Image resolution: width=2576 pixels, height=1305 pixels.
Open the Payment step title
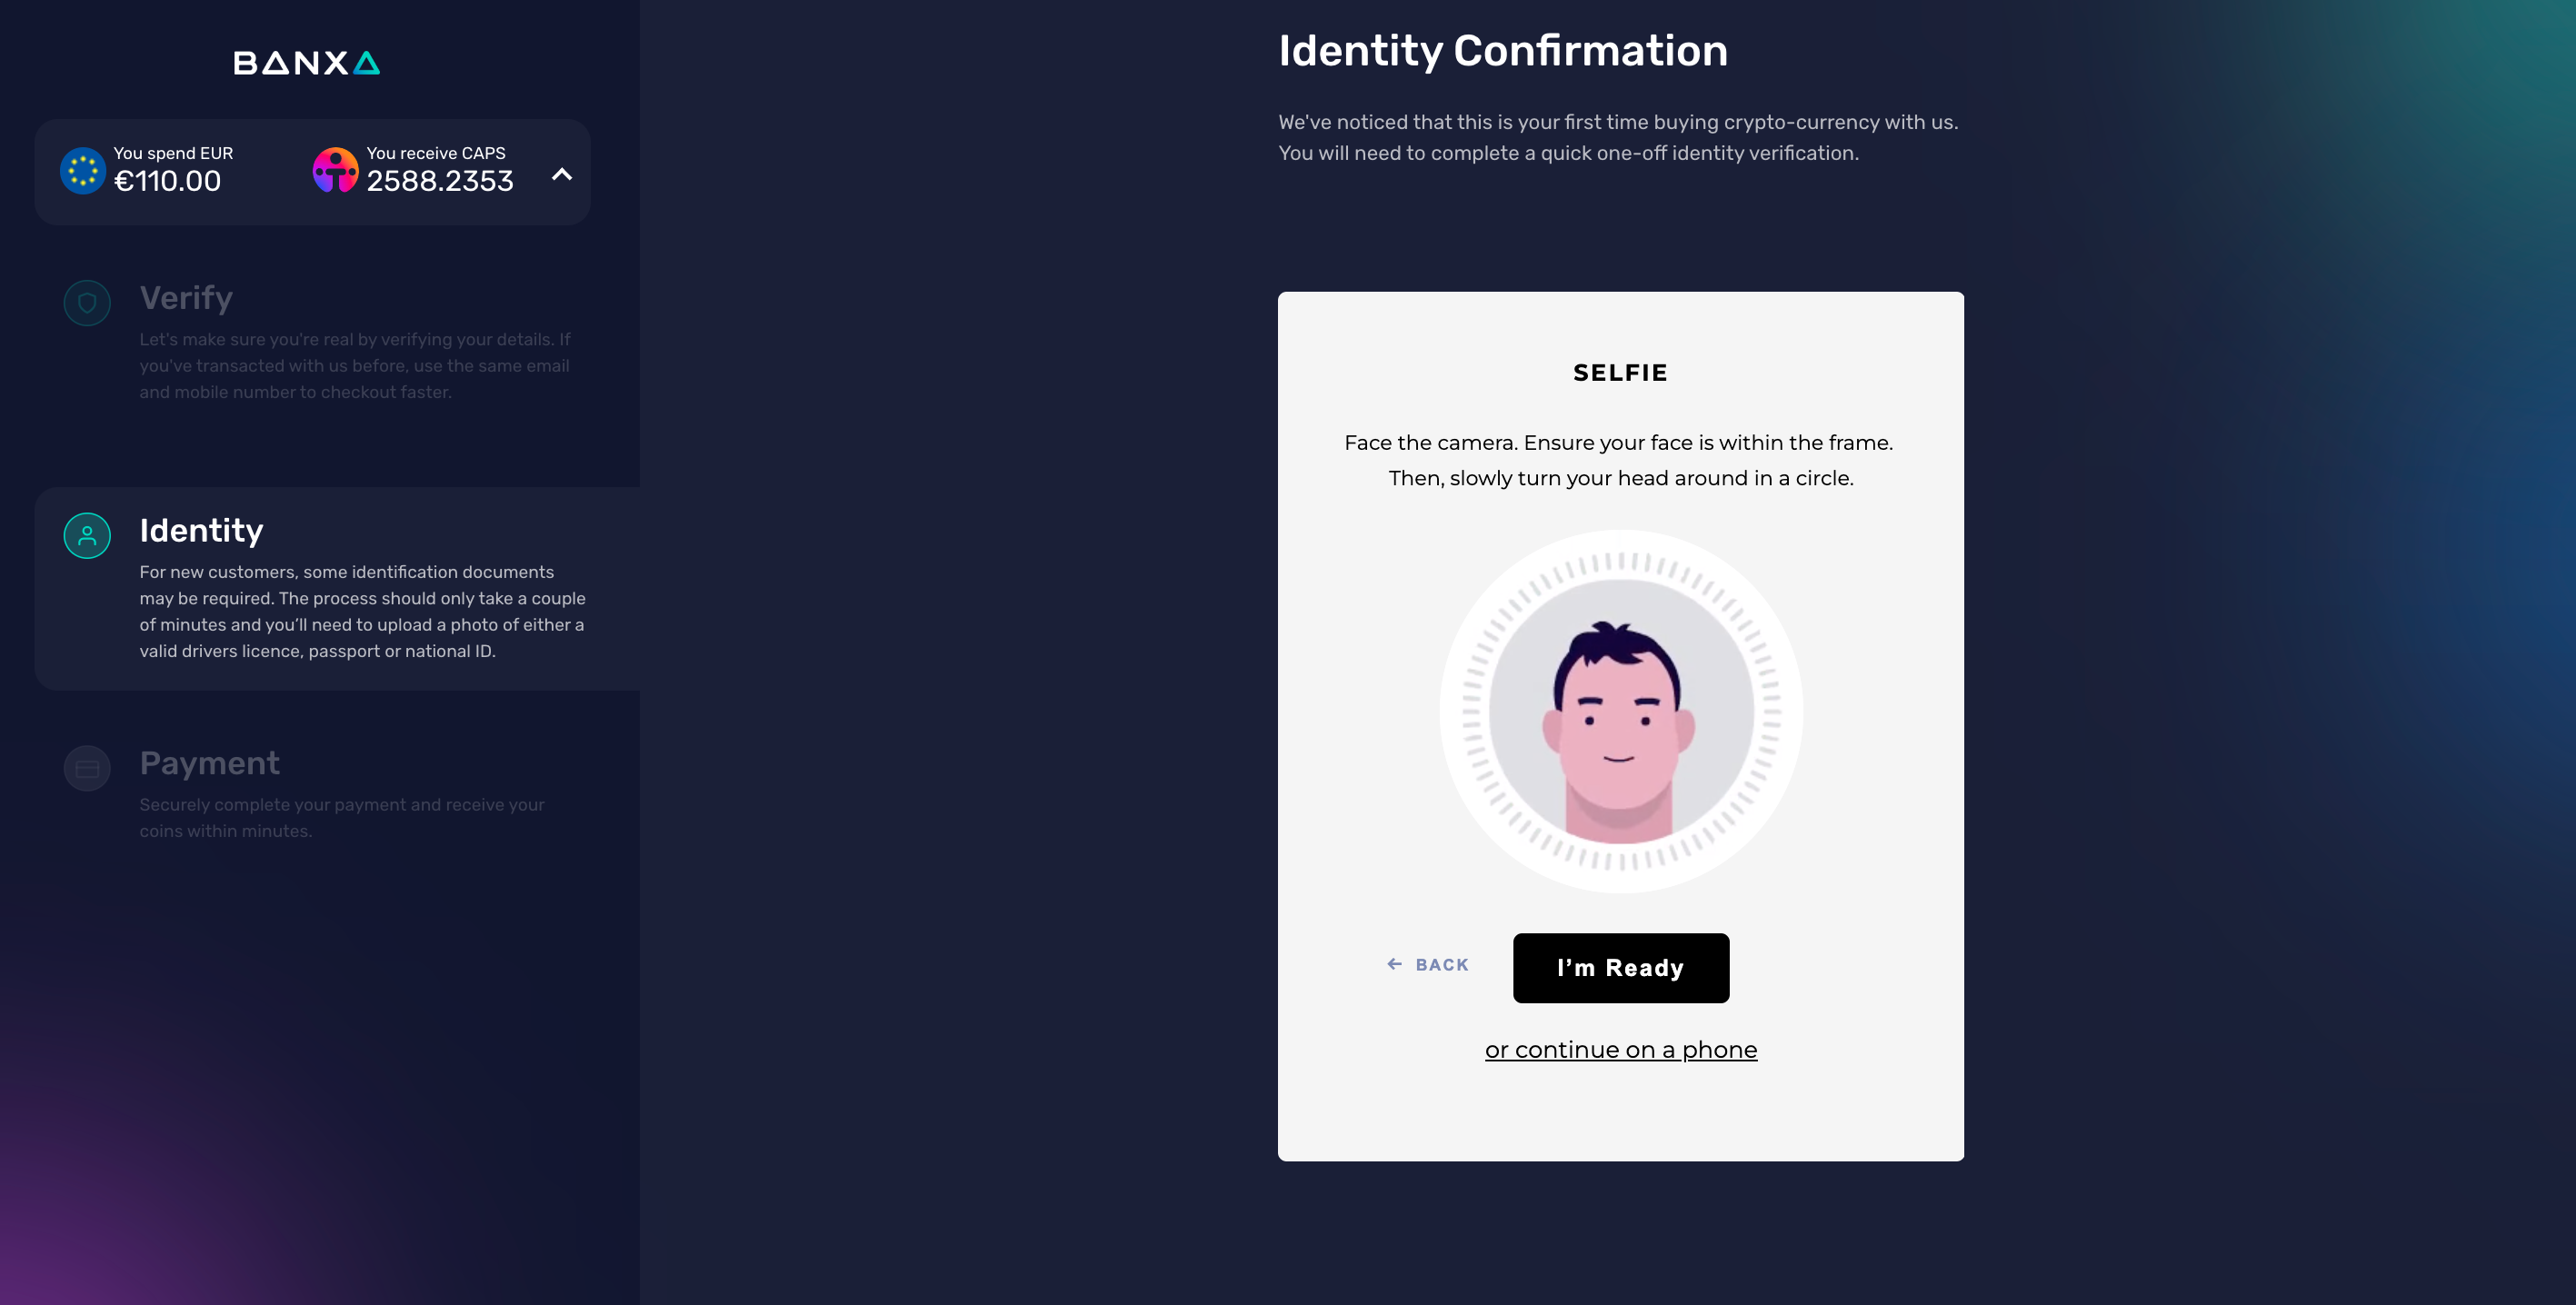pyautogui.click(x=209, y=764)
